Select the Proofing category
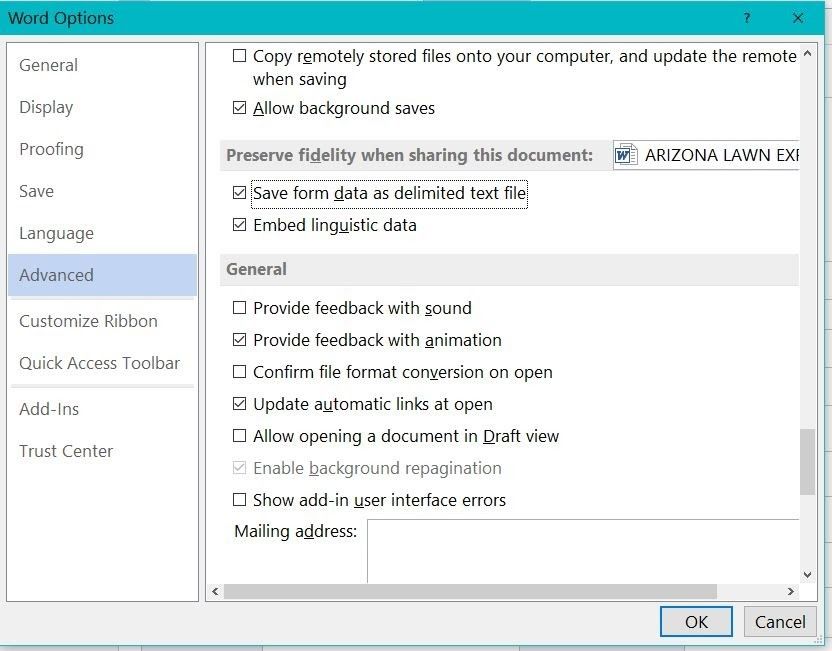The width and height of the screenshot is (832, 651). click(x=51, y=149)
